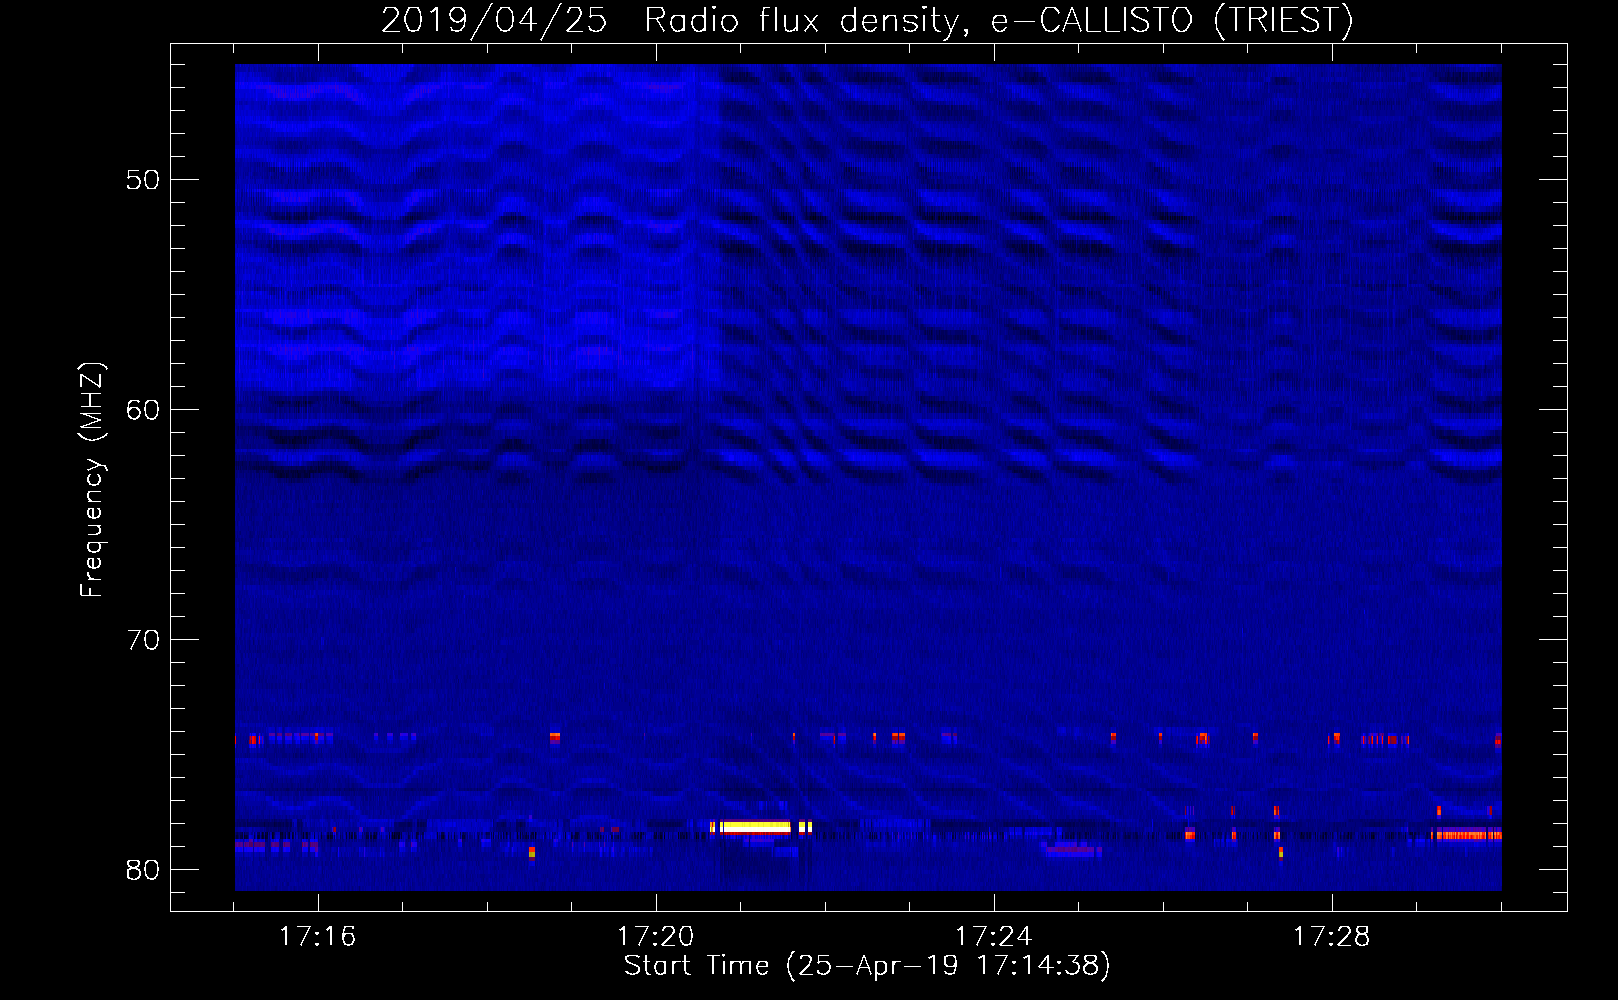The image size is (1618, 1000).
Task: Click the 50 MHz frequency tick label
Action: point(143,180)
